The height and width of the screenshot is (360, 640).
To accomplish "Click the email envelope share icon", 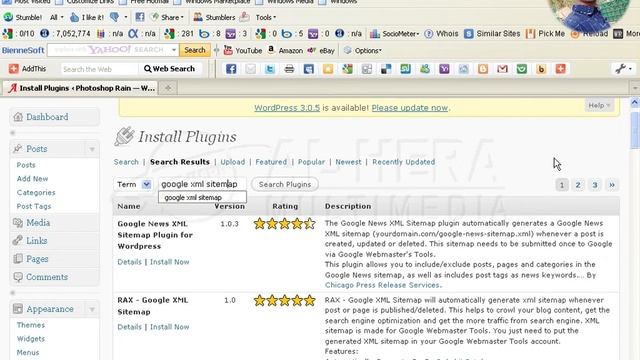I will (250, 69).
